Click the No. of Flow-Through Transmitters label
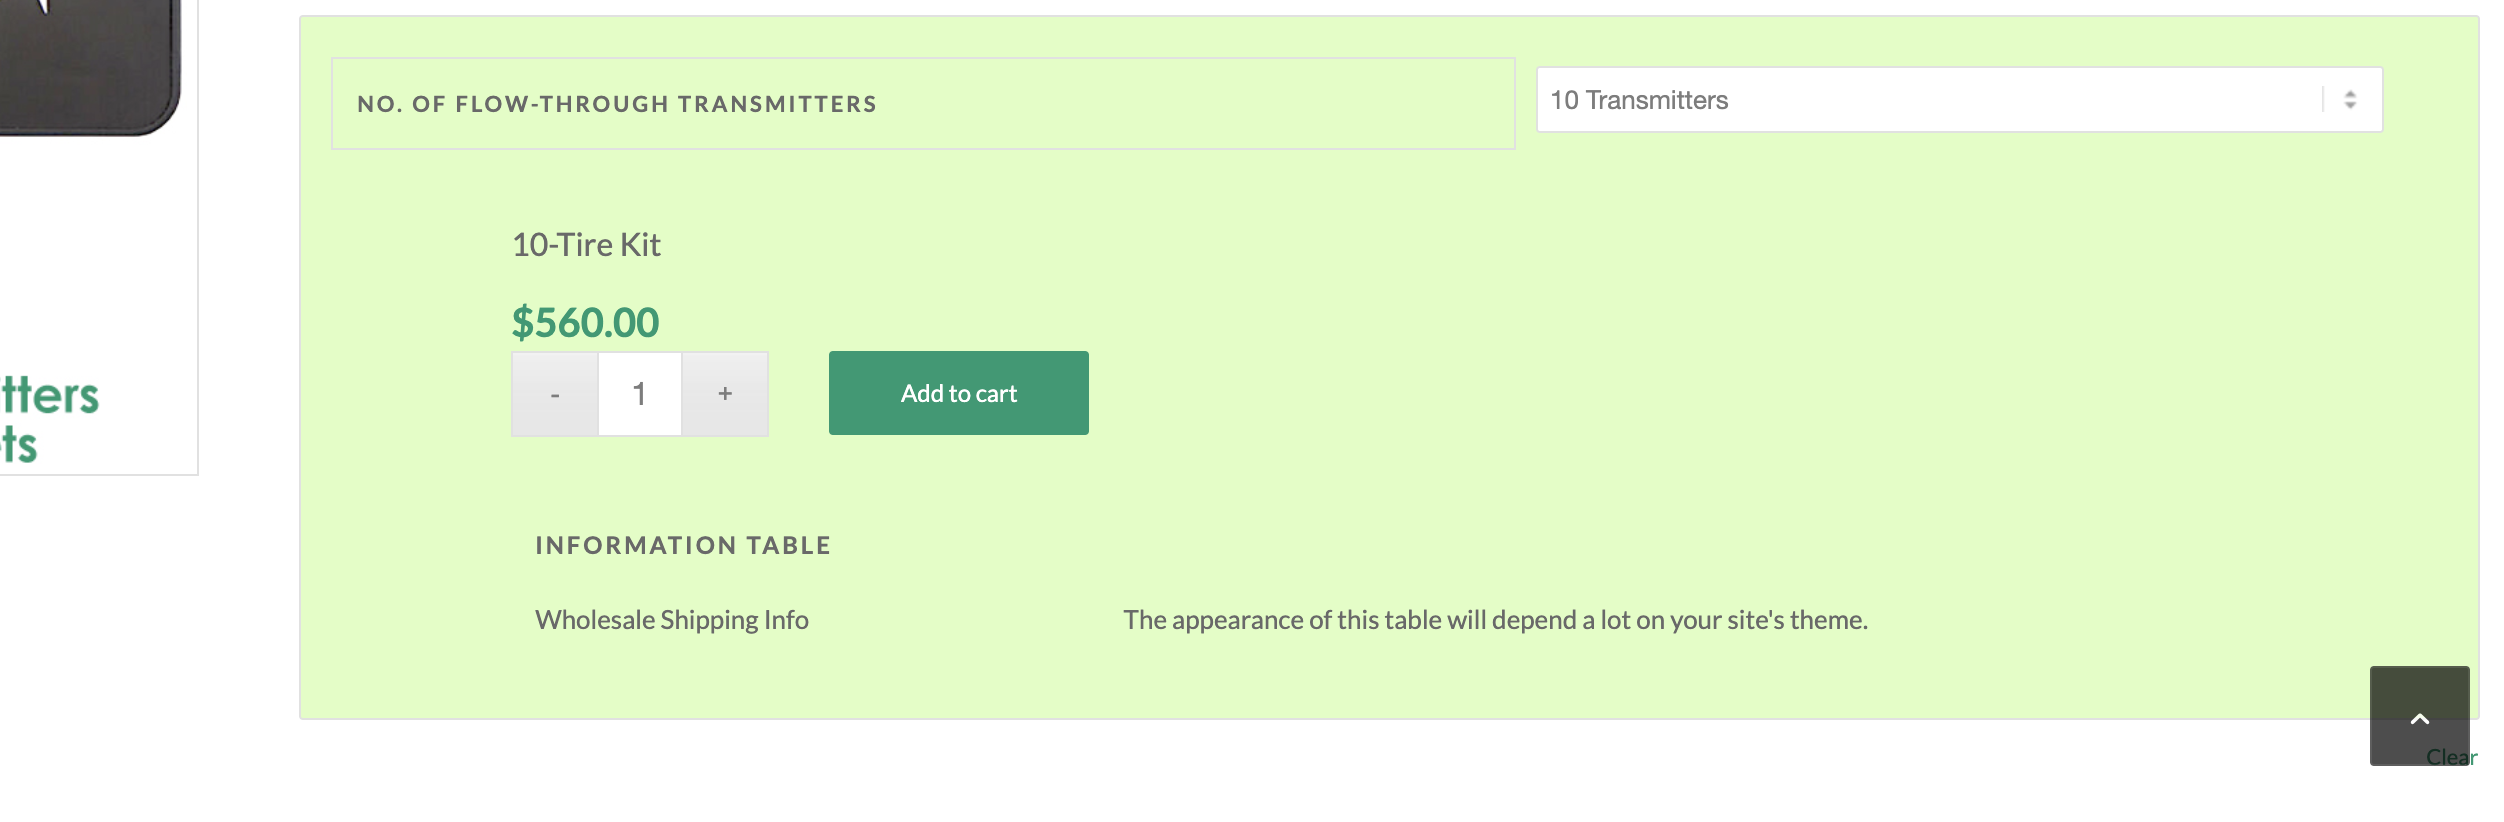Image resolution: width=2504 pixels, height=822 pixels. [617, 104]
